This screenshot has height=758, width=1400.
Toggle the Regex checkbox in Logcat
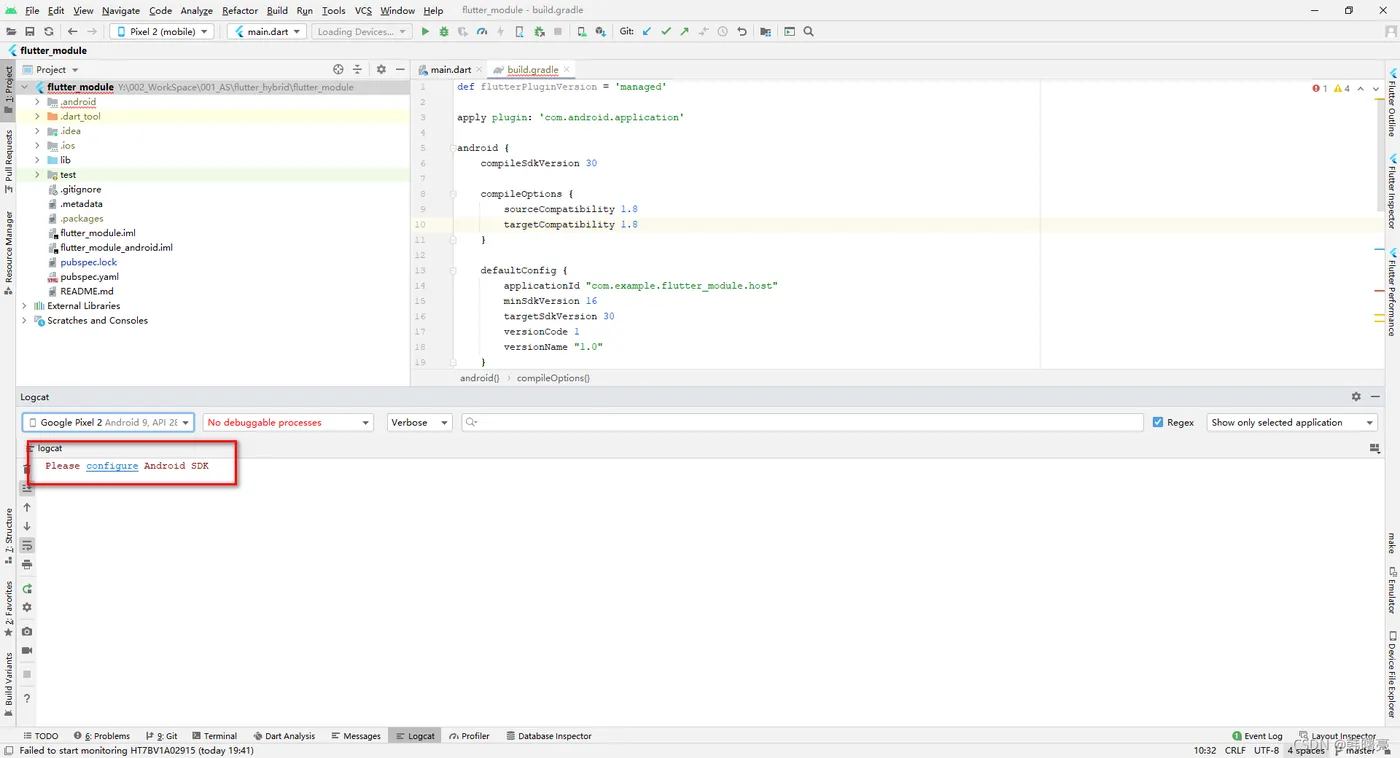tap(1158, 423)
